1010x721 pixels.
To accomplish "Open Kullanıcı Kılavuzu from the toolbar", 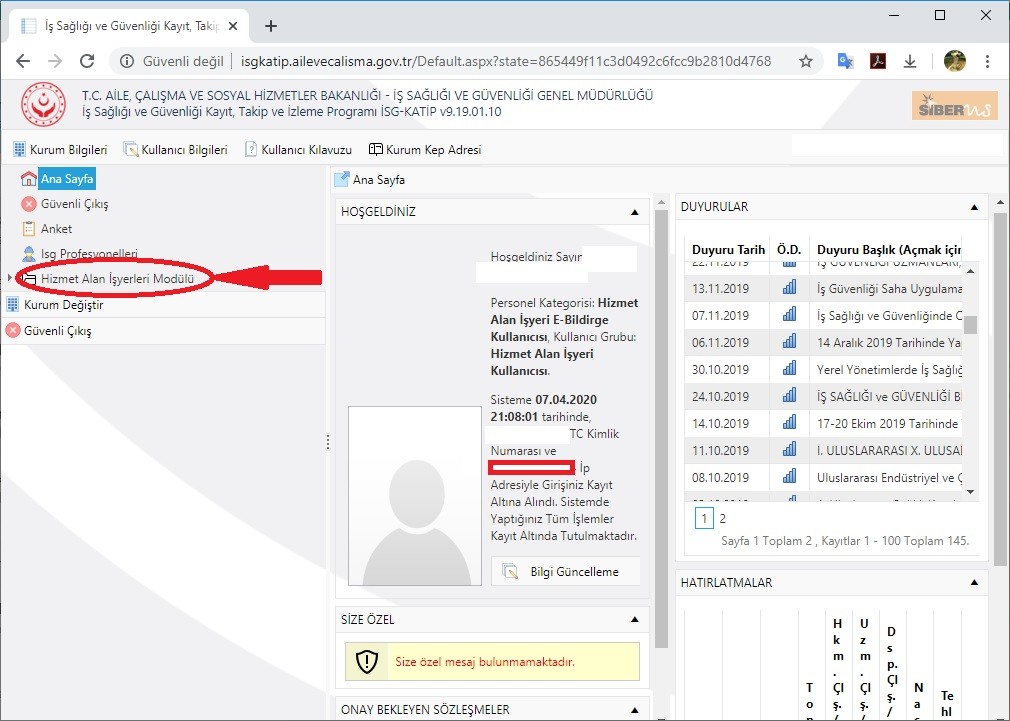I will point(298,149).
